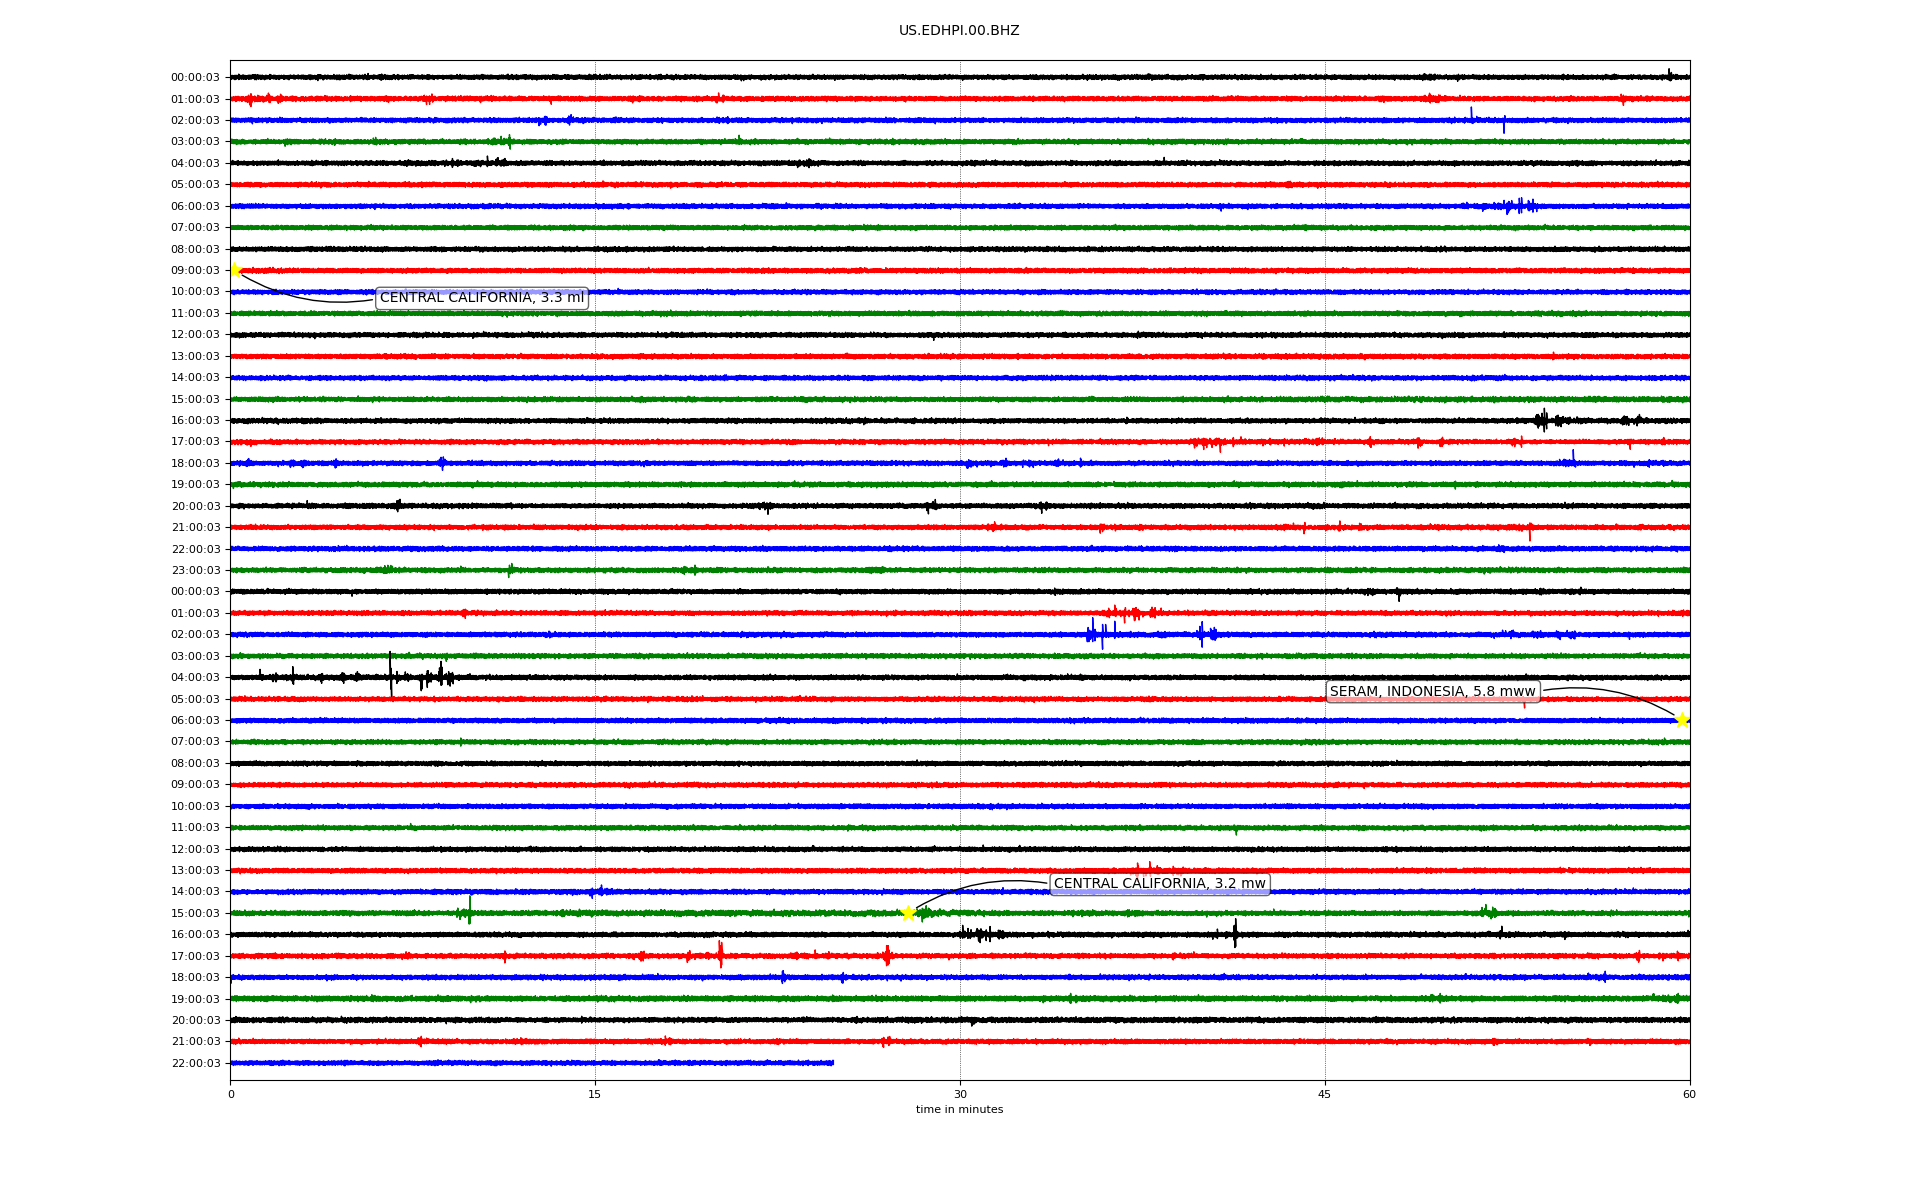Click the 22:00:03 last row time label

pos(195,1063)
